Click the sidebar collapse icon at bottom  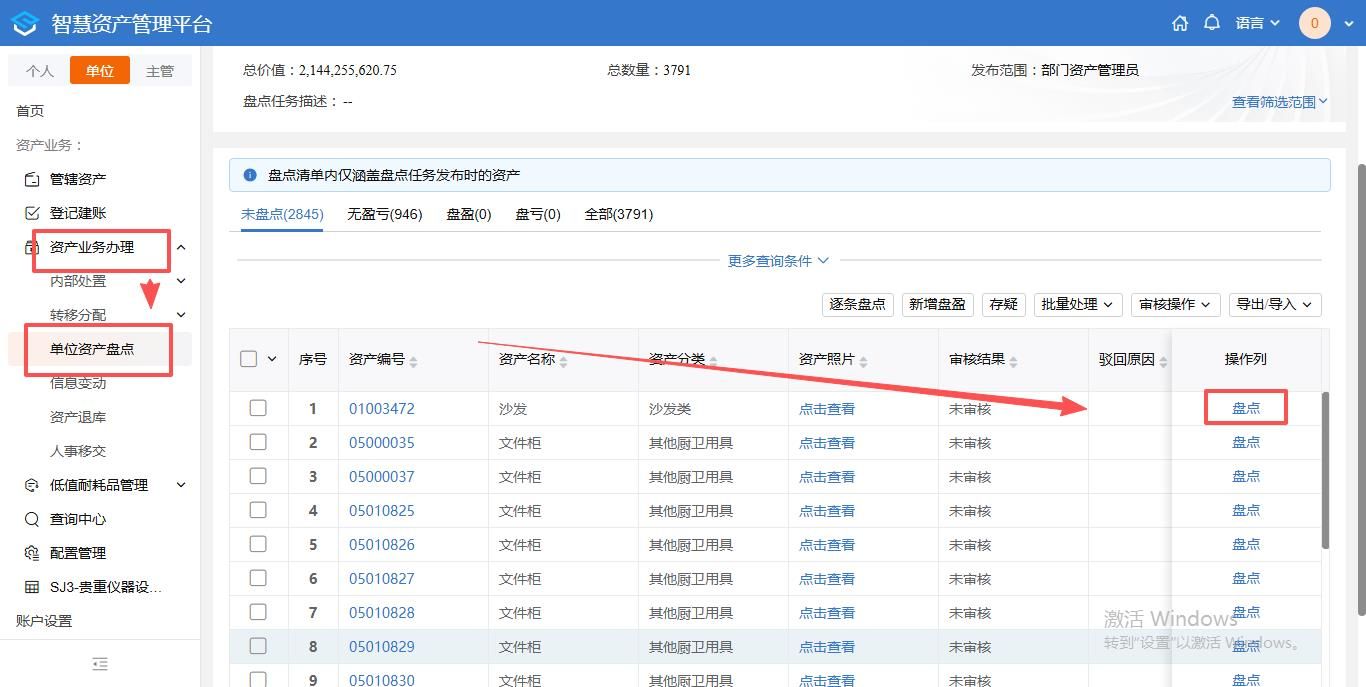(100, 664)
